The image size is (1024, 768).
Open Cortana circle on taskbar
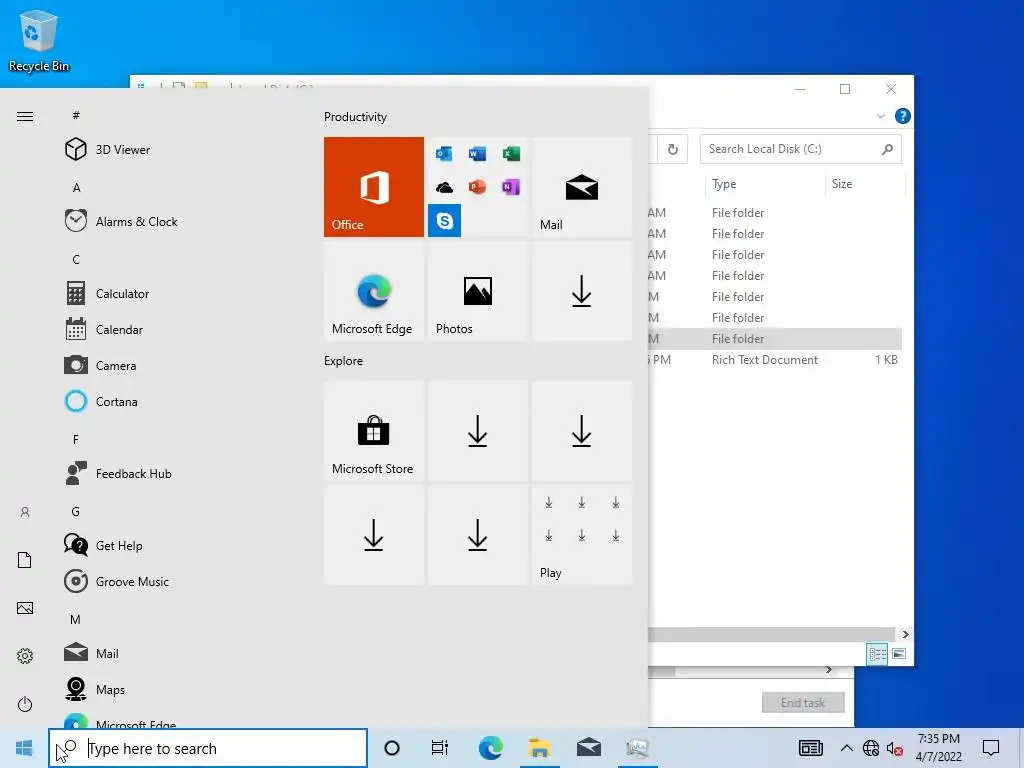tap(392, 748)
